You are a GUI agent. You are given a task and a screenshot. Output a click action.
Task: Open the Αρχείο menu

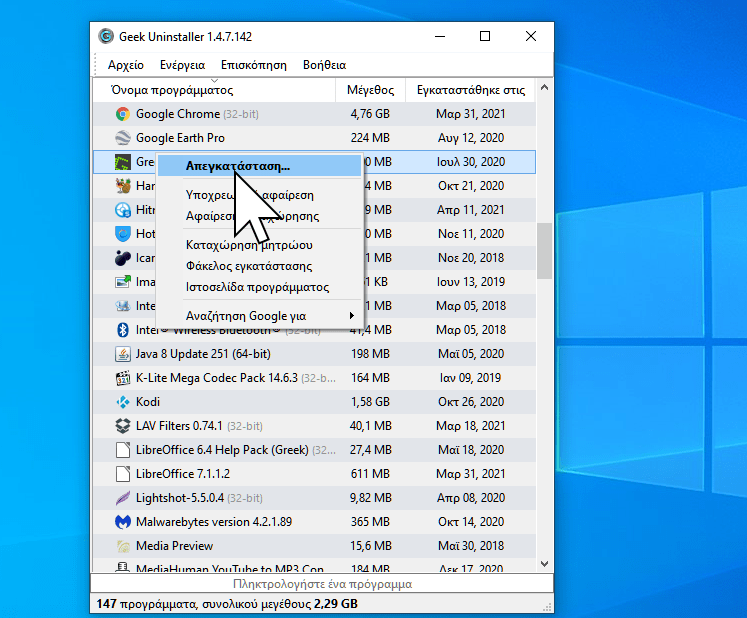coord(126,65)
